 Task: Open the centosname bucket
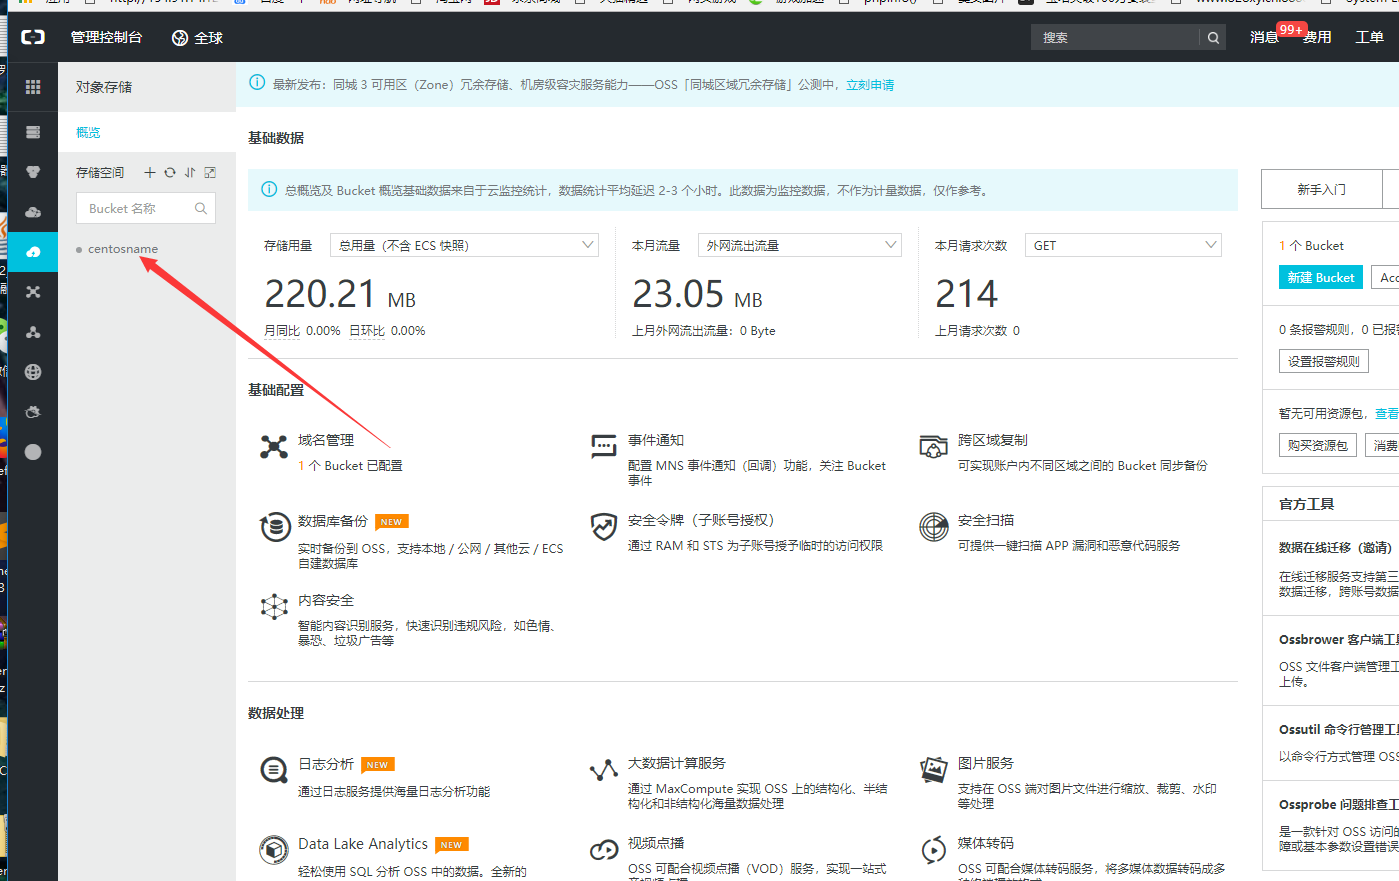123,249
